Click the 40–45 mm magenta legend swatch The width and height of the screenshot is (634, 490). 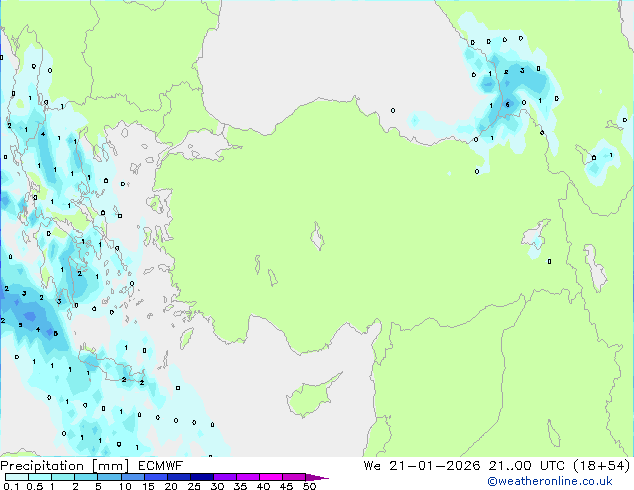tap(271, 477)
